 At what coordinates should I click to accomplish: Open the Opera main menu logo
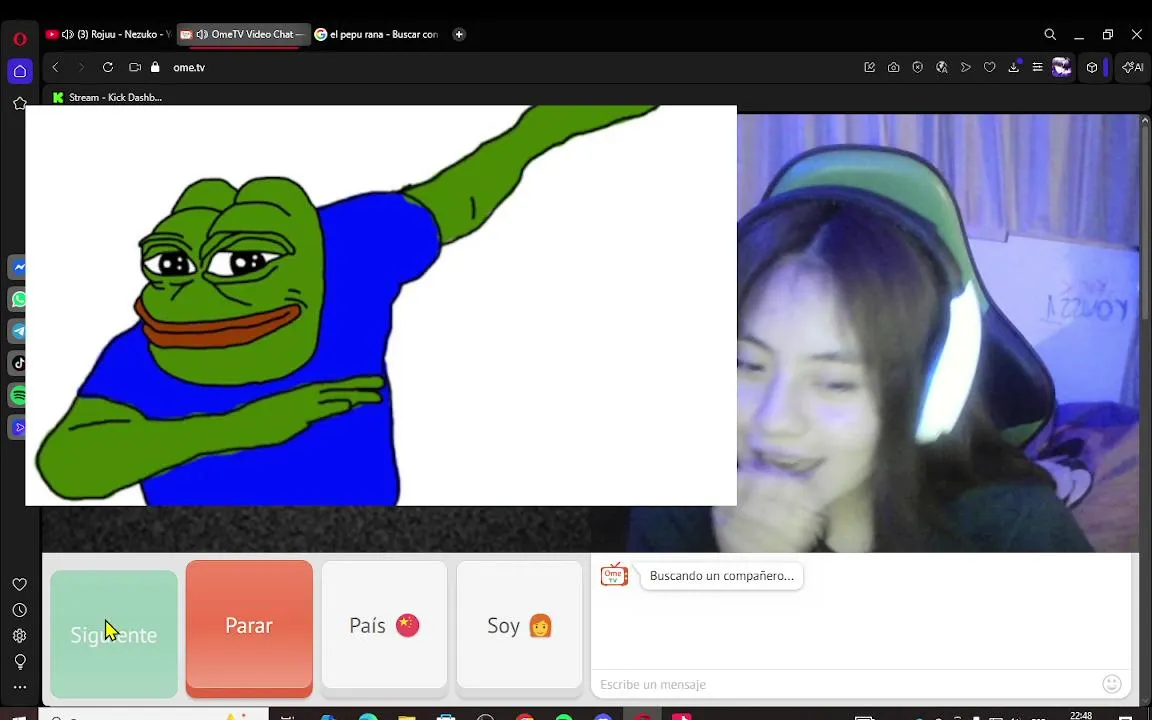click(20, 39)
